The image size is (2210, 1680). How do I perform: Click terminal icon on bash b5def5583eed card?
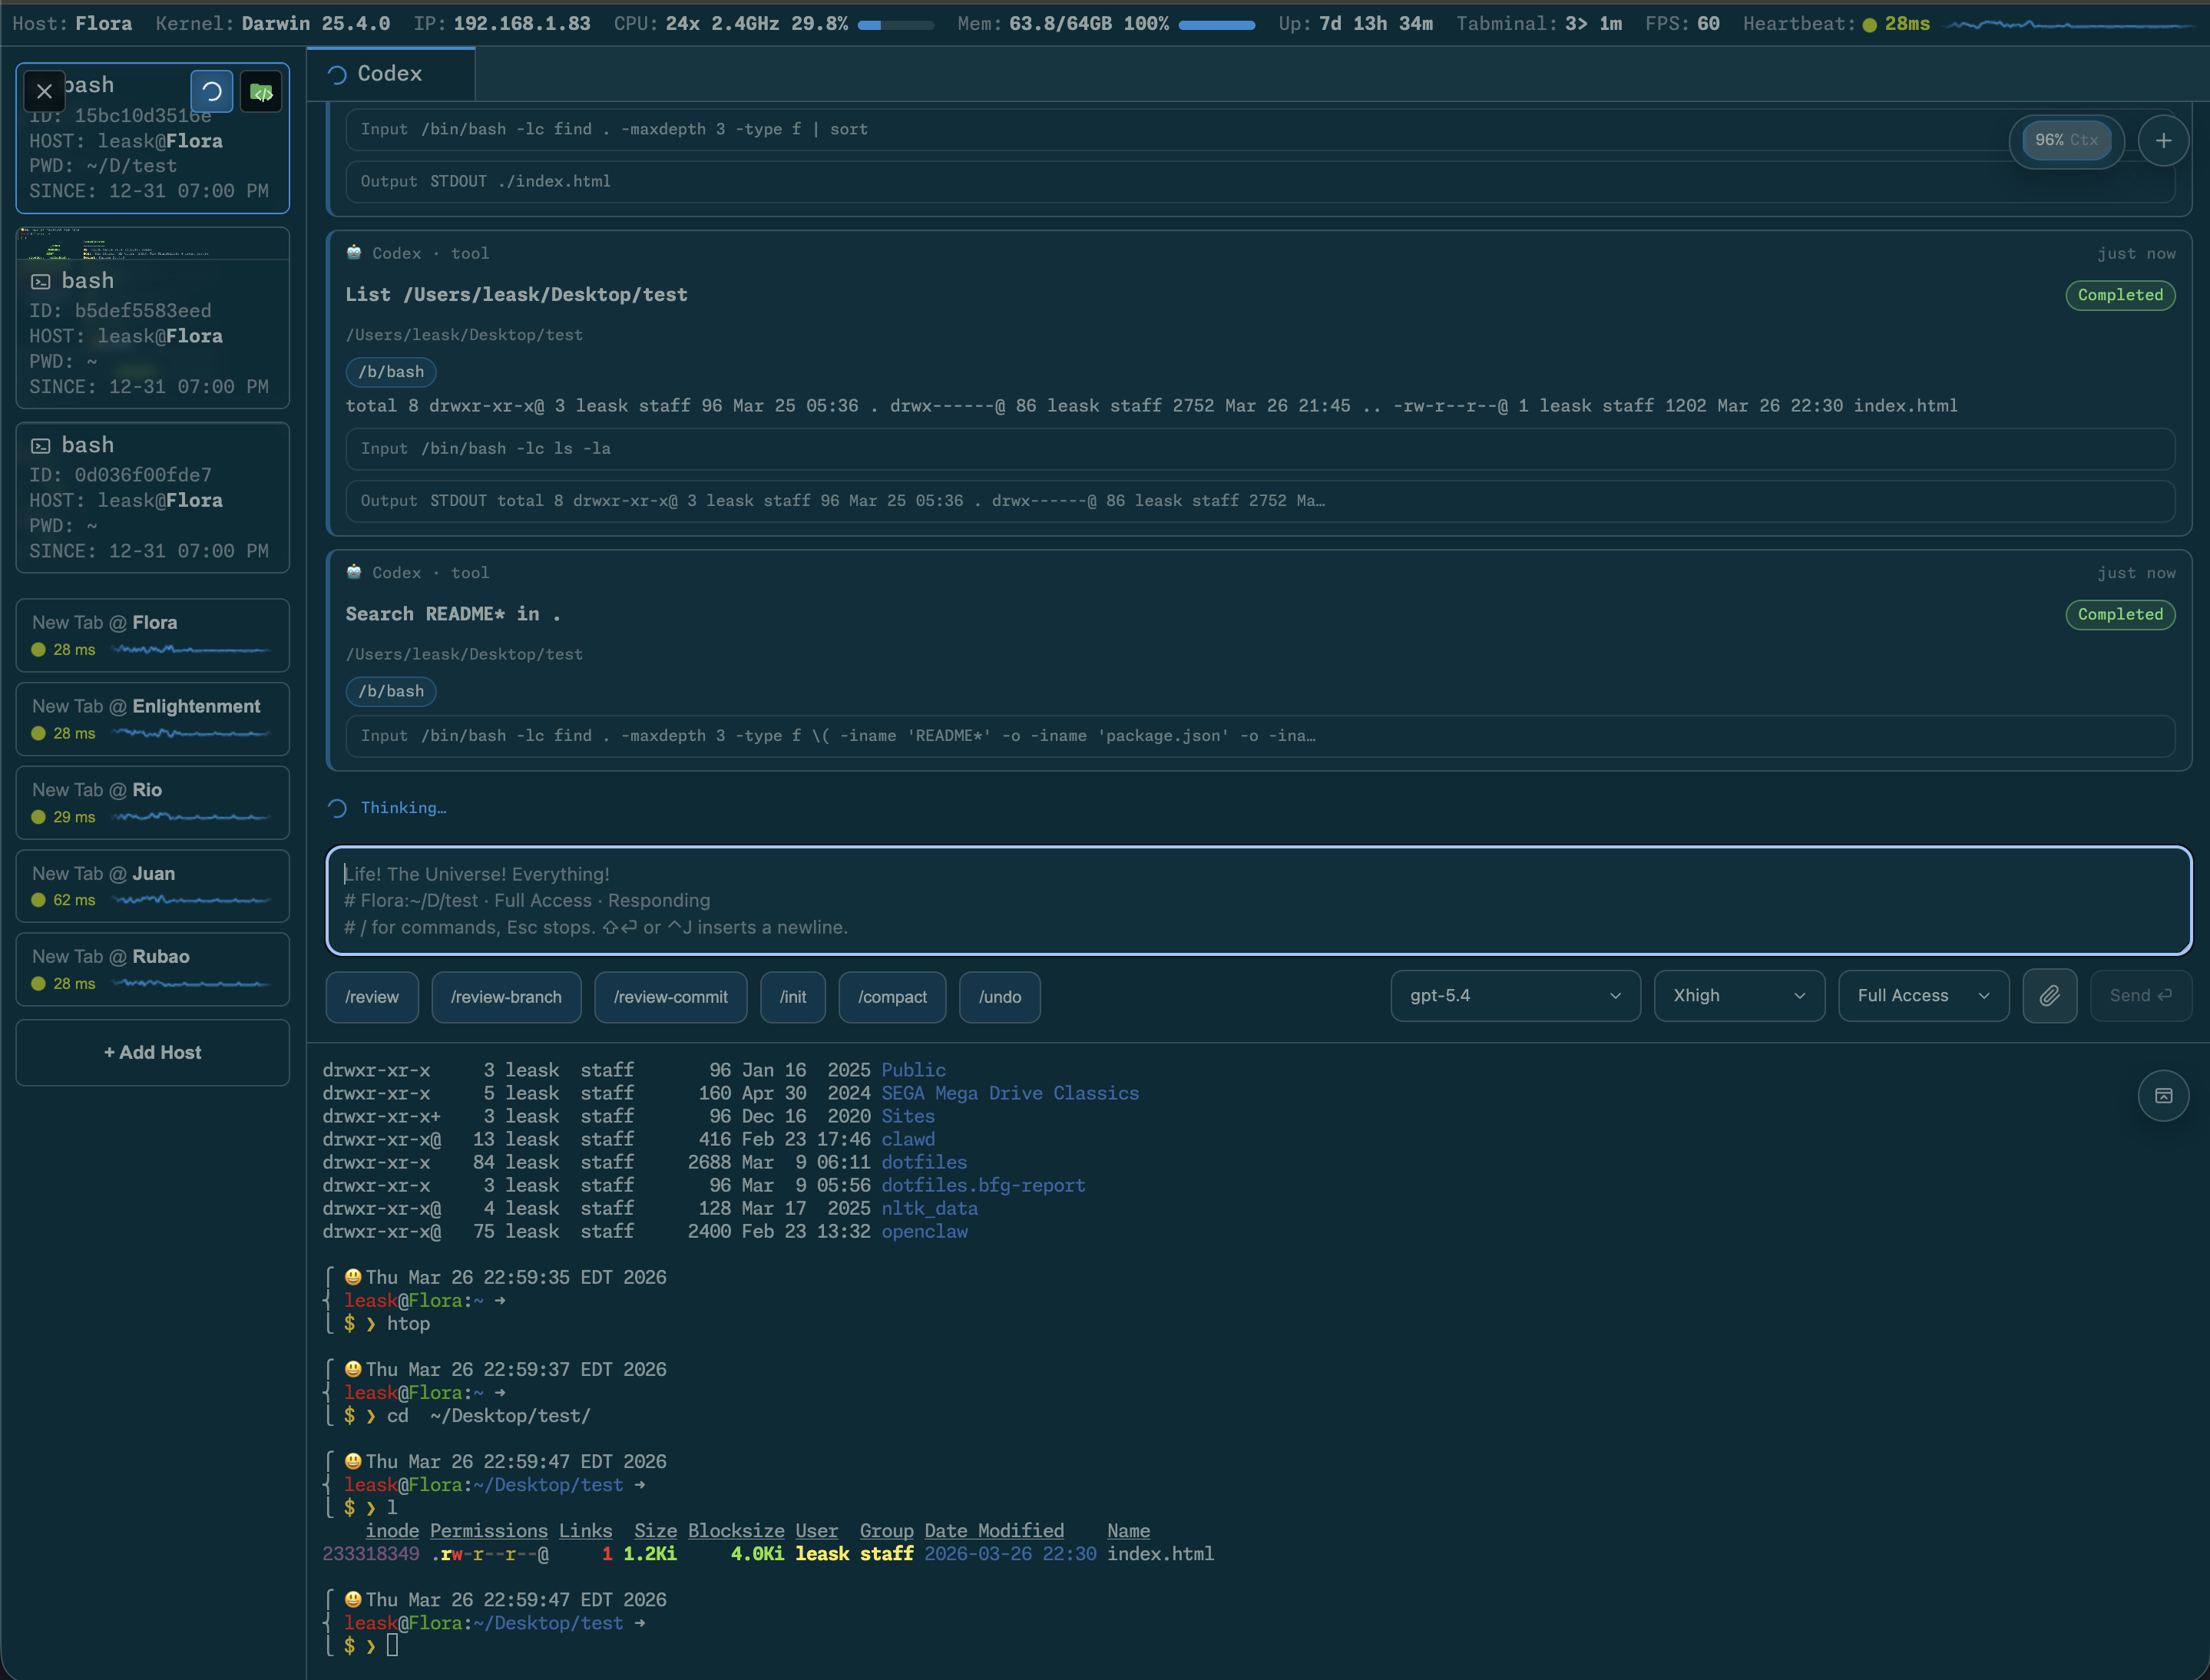[x=41, y=282]
